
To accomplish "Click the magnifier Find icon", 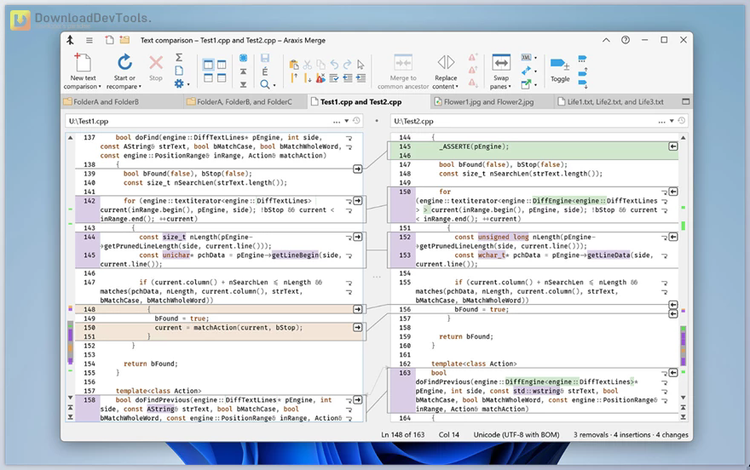I will point(265,84).
